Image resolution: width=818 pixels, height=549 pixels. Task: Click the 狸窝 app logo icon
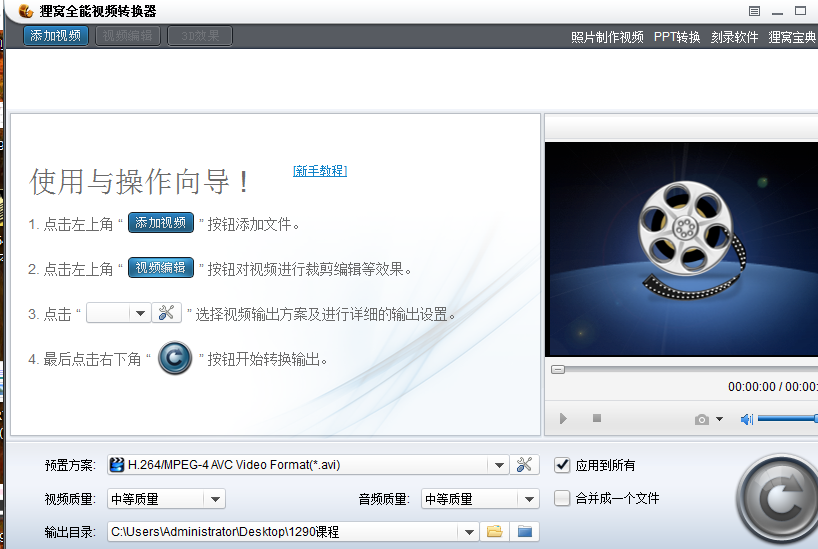26,10
